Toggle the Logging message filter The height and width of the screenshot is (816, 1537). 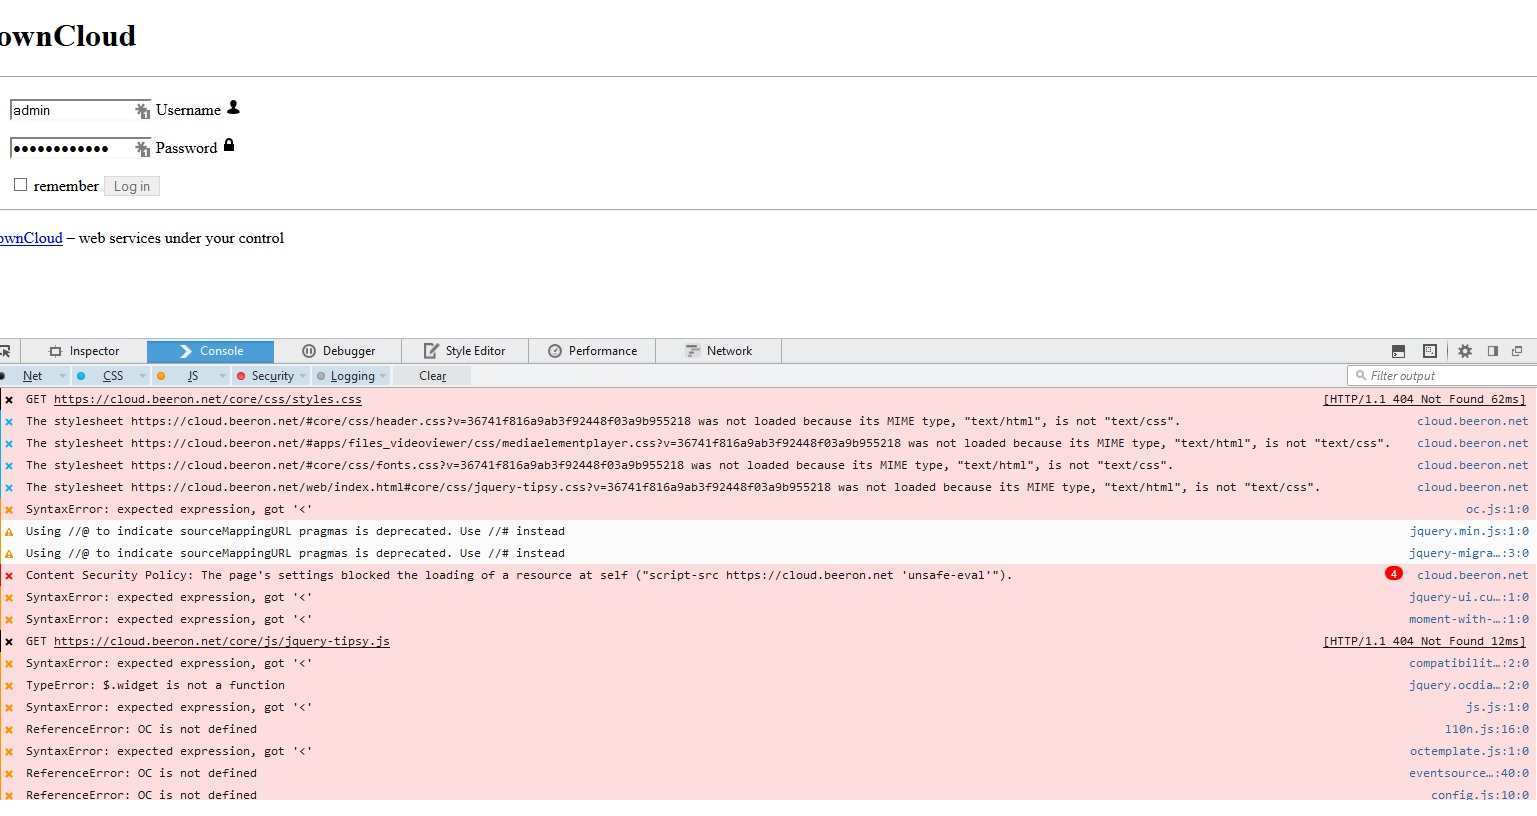(353, 376)
